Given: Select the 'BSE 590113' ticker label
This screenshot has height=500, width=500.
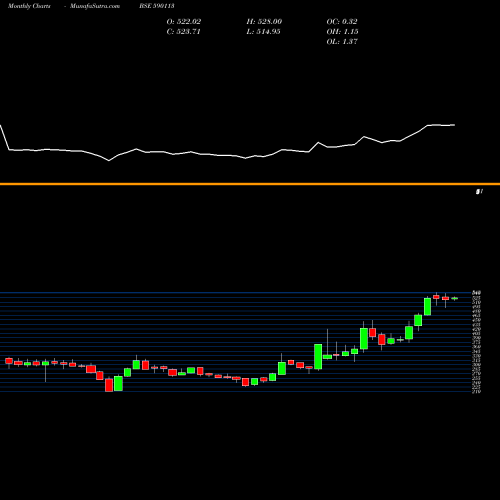Looking at the screenshot, I should [x=157, y=6].
